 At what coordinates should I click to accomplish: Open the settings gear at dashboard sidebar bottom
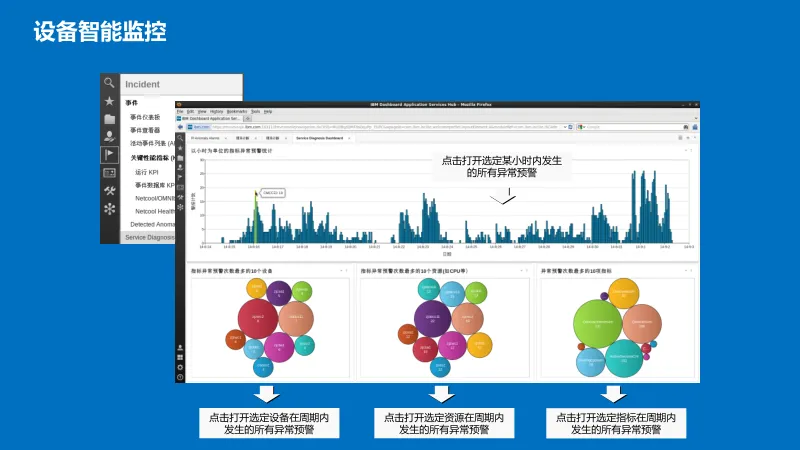[x=180, y=367]
